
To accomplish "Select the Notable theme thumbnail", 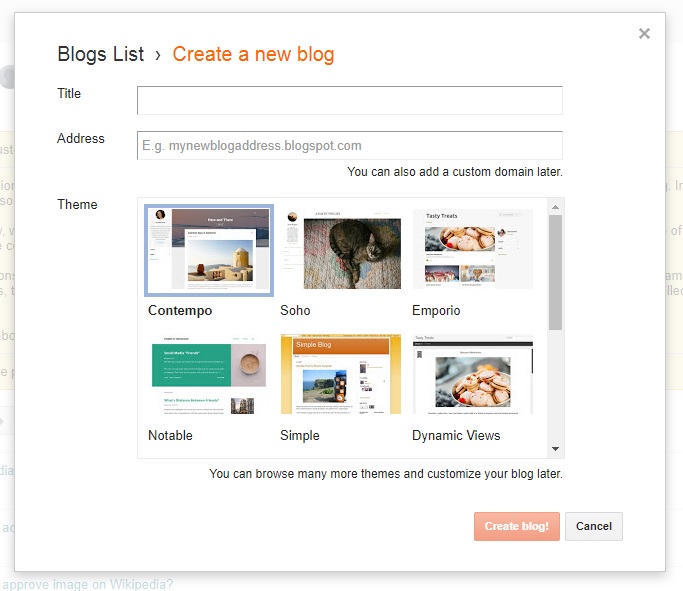I will [x=209, y=374].
